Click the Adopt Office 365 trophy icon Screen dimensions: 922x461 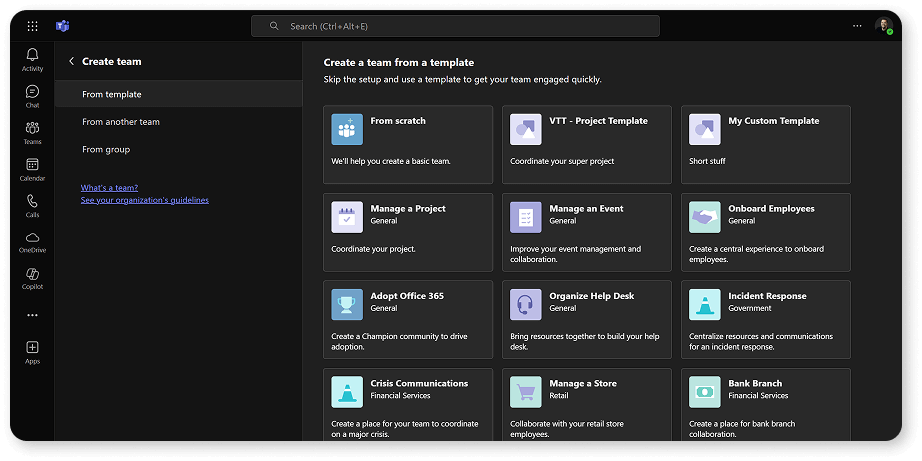pyautogui.click(x=347, y=305)
